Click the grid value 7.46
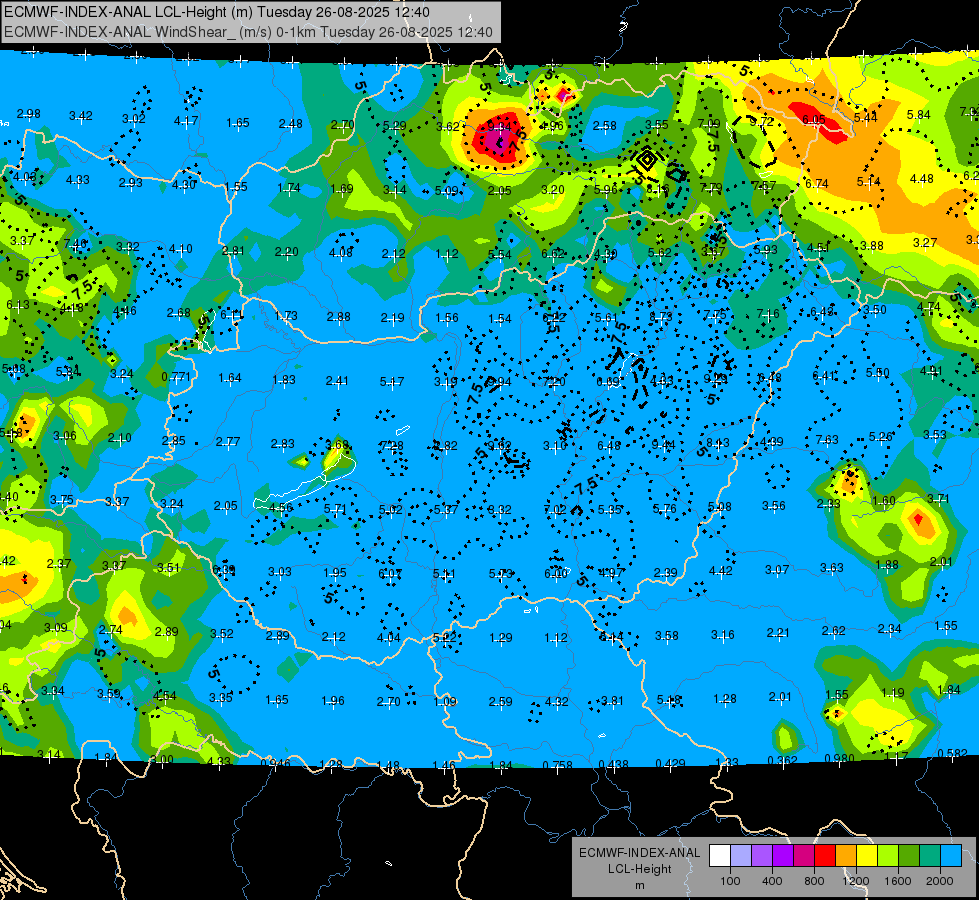 point(75,244)
